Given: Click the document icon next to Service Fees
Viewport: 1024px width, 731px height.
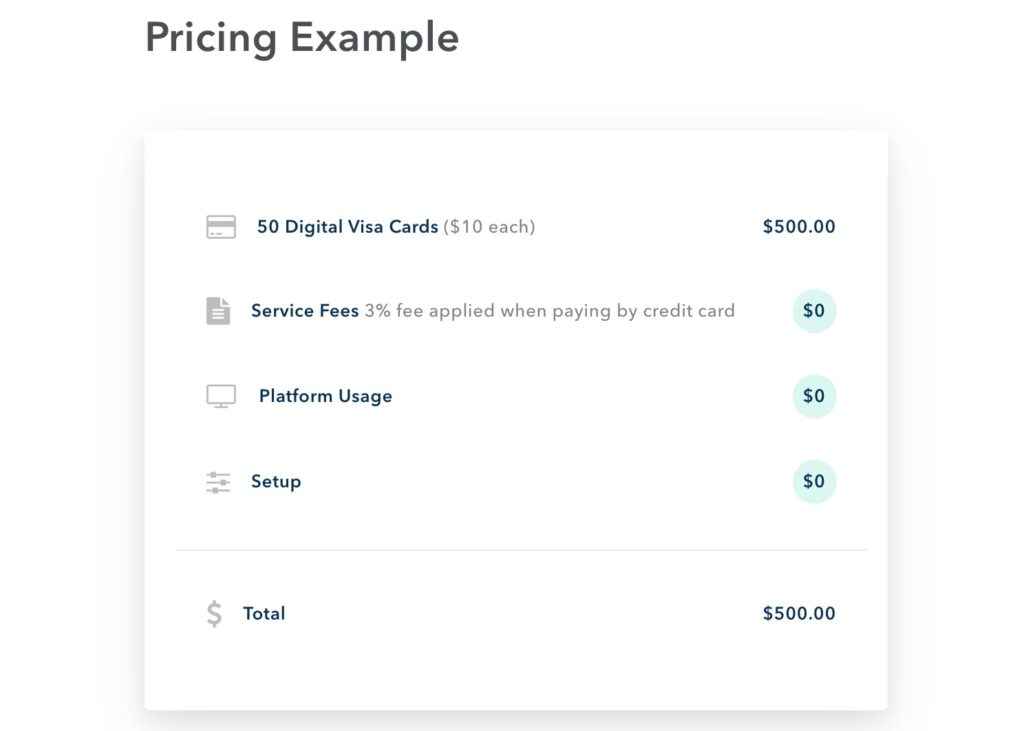Looking at the screenshot, I should pyautogui.click(x=218, y=311).
